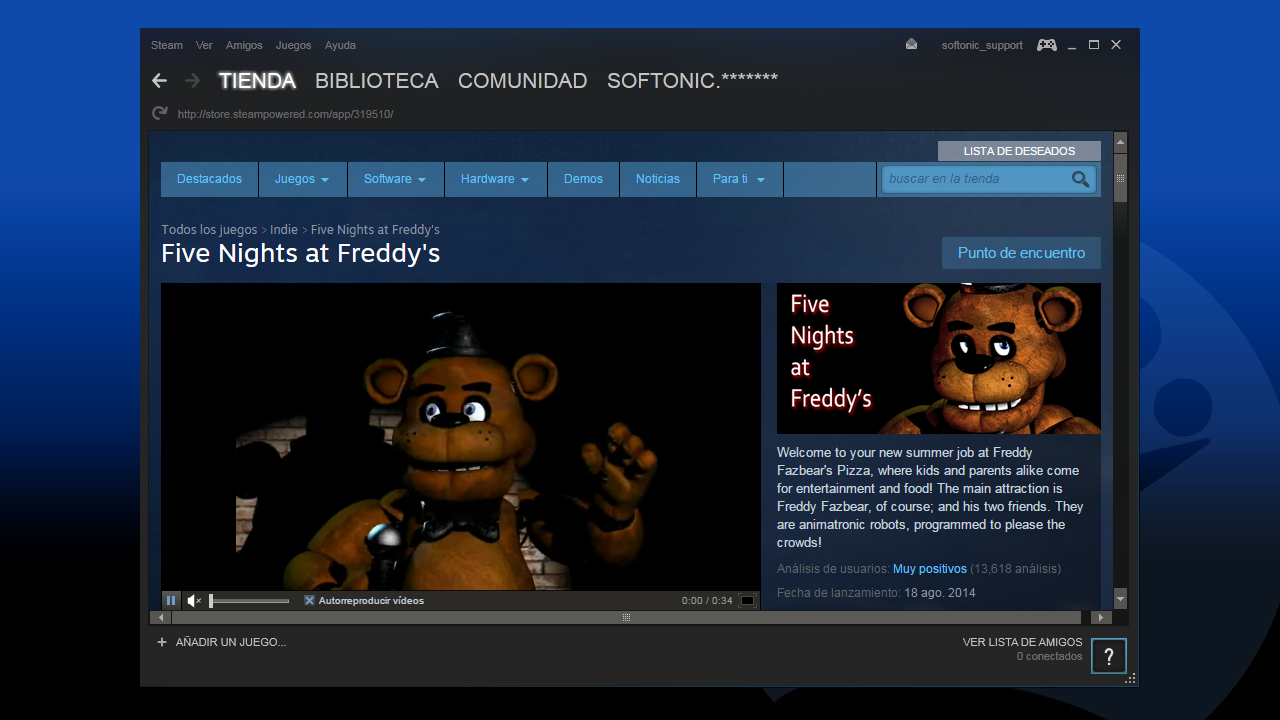1280x720 pixels.
Task: Click the Freddy trailer video frame
Action: 461,437
